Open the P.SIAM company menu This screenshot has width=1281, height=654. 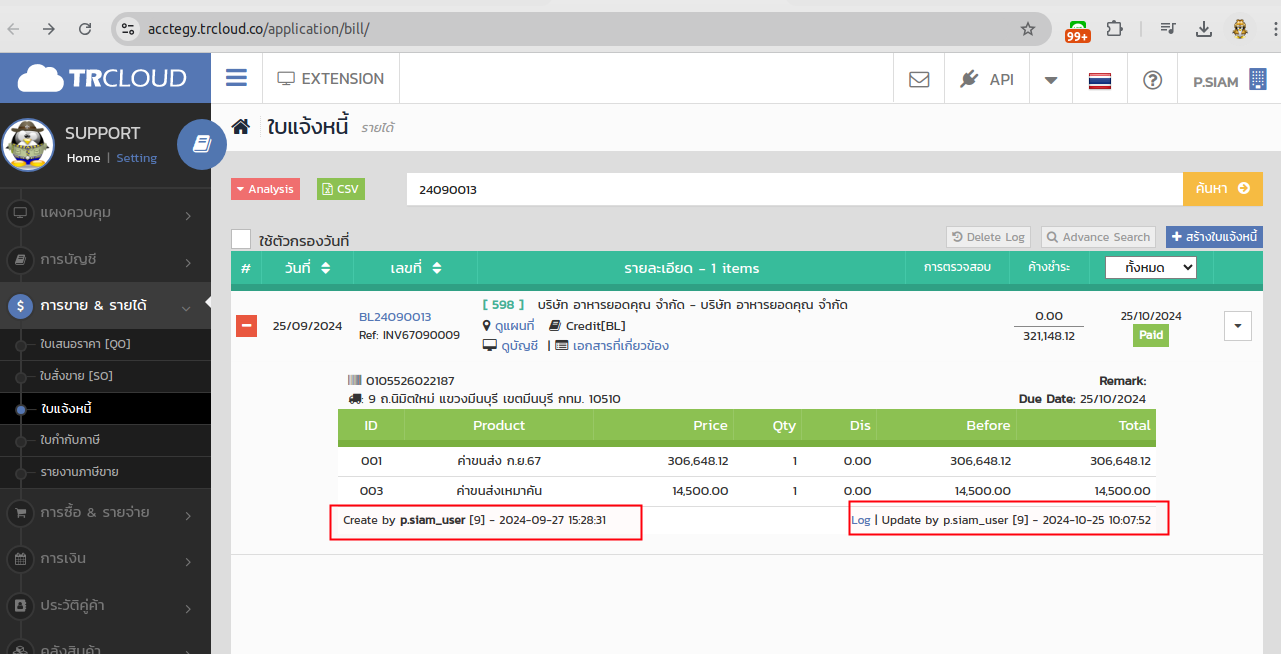1229,81
